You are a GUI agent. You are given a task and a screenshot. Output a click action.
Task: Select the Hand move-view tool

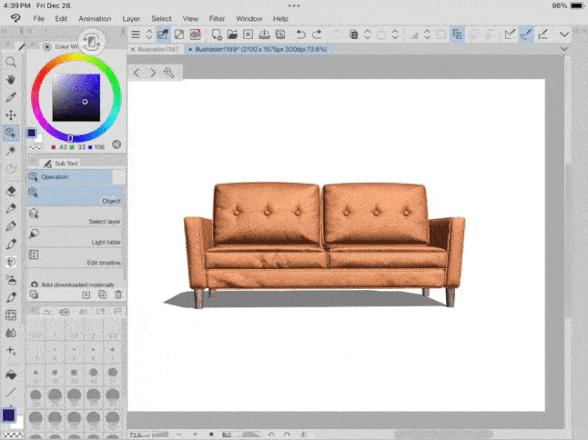click(11, 80)
